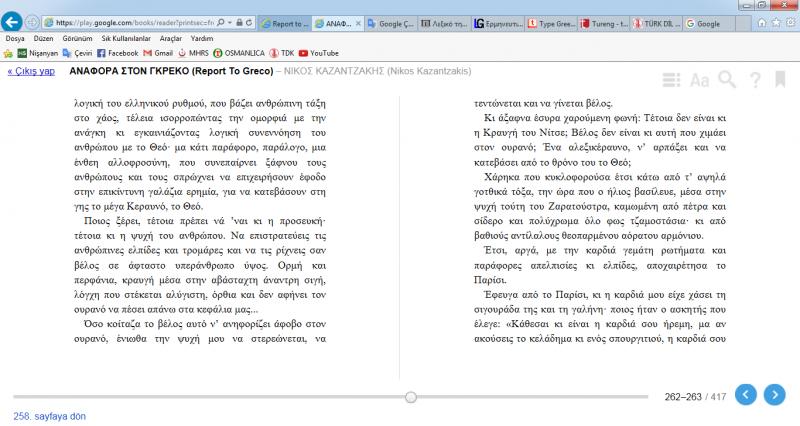Image resolution: width=800 pixels, height=426 pixels.
Task: Open the YouTube favorites bookmark
Action: point(318,53)
